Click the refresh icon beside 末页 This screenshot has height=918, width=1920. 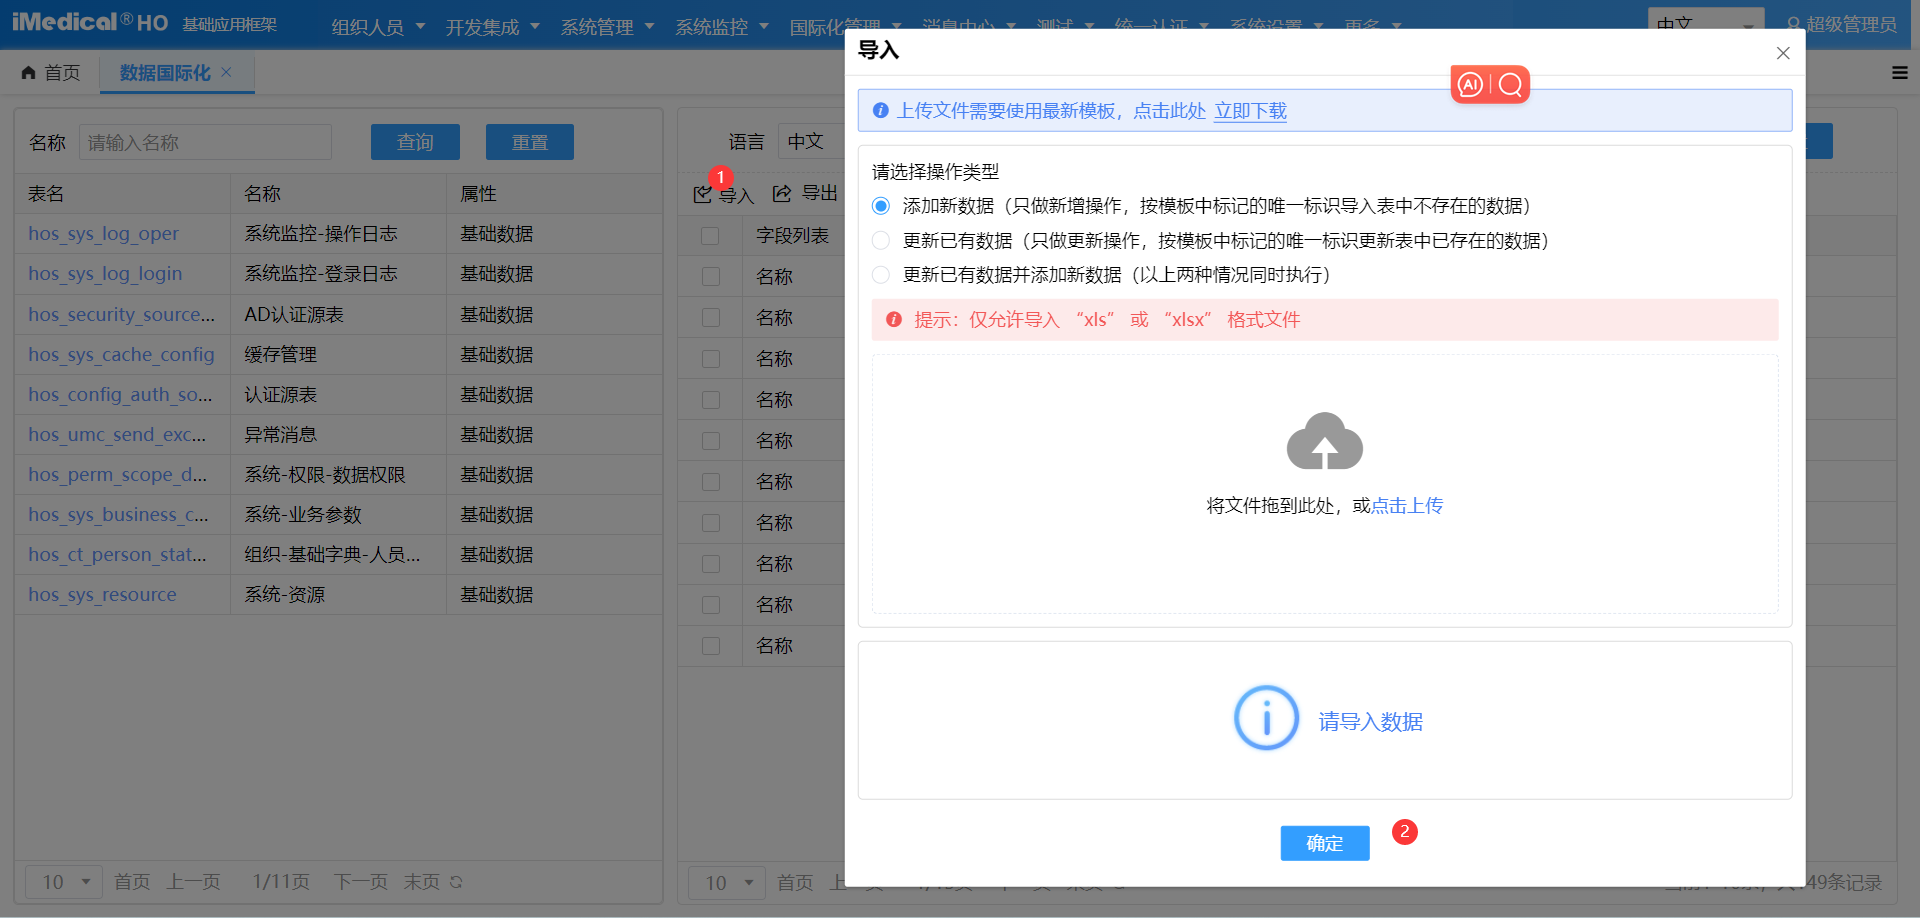456,882
